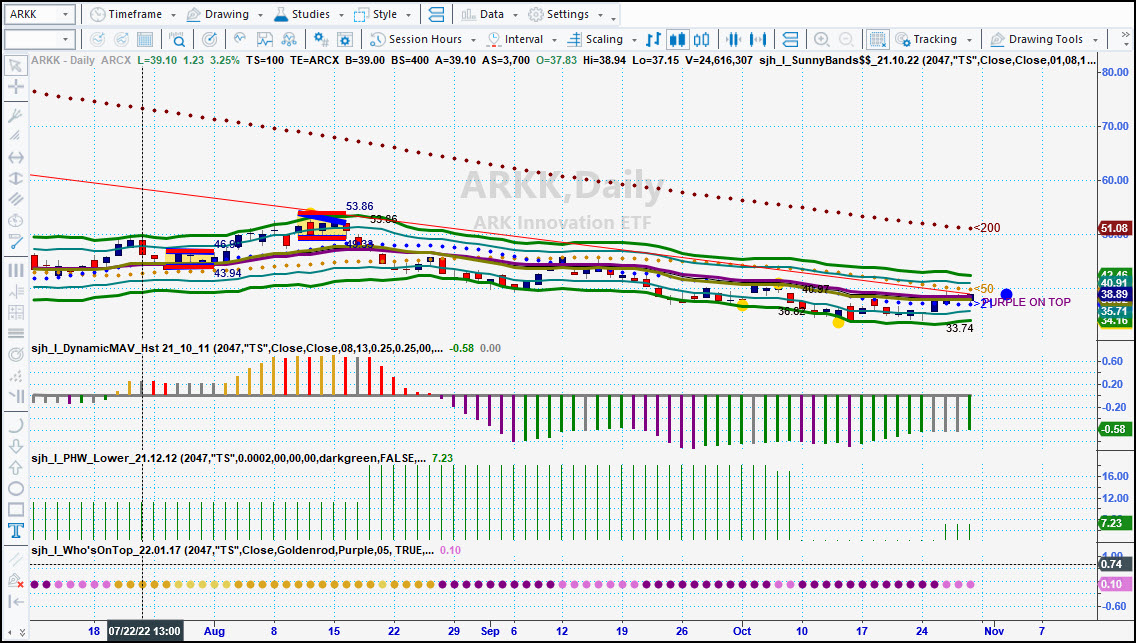Screen dimensions: 1136x643
Task: Click the target with arrow icon
Action: click(209, 39)
